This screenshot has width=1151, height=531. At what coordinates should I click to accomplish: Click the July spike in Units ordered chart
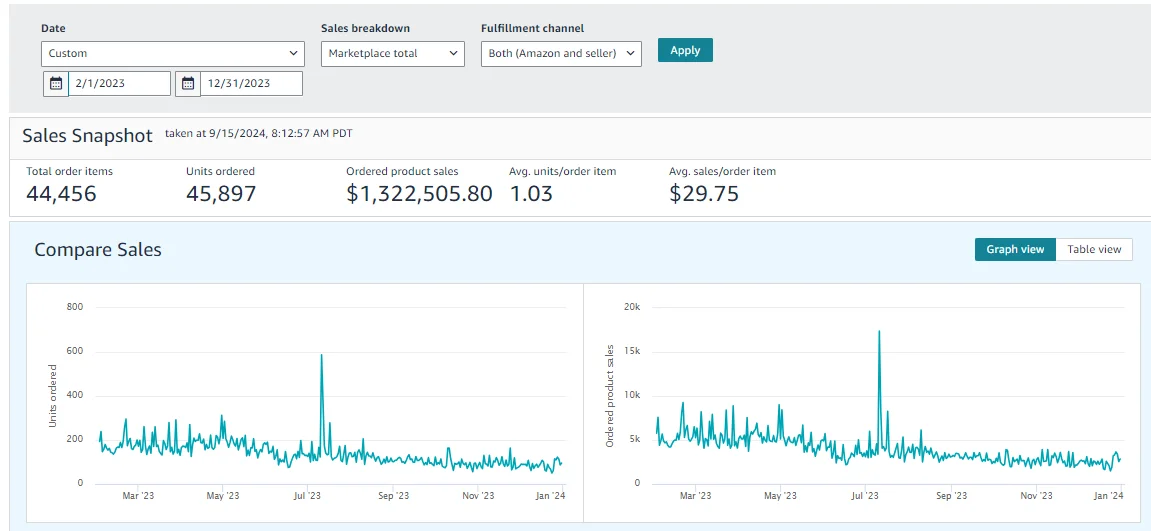[321, 356]
